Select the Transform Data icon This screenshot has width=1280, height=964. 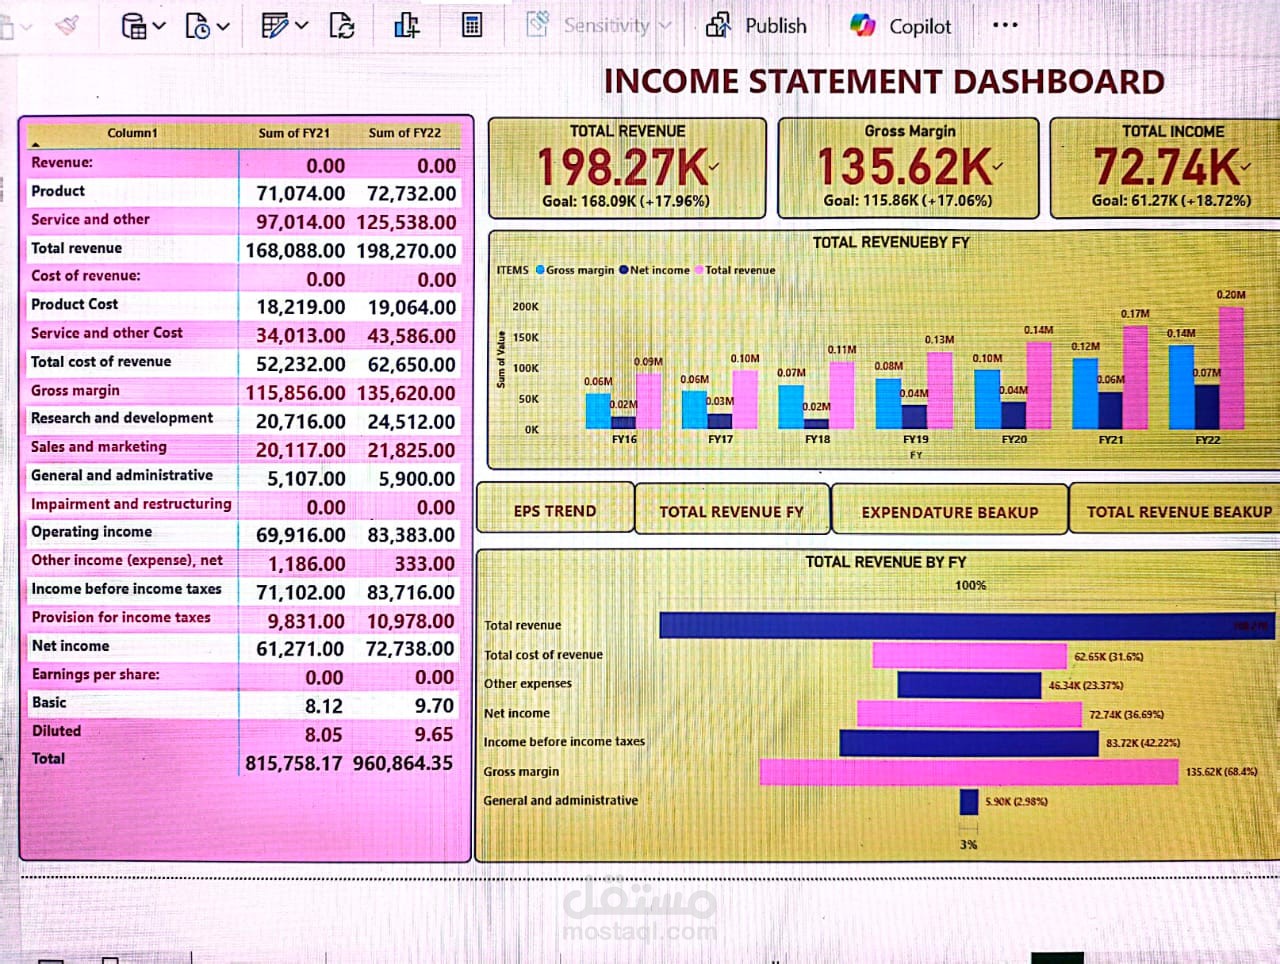tap(276, 27)
